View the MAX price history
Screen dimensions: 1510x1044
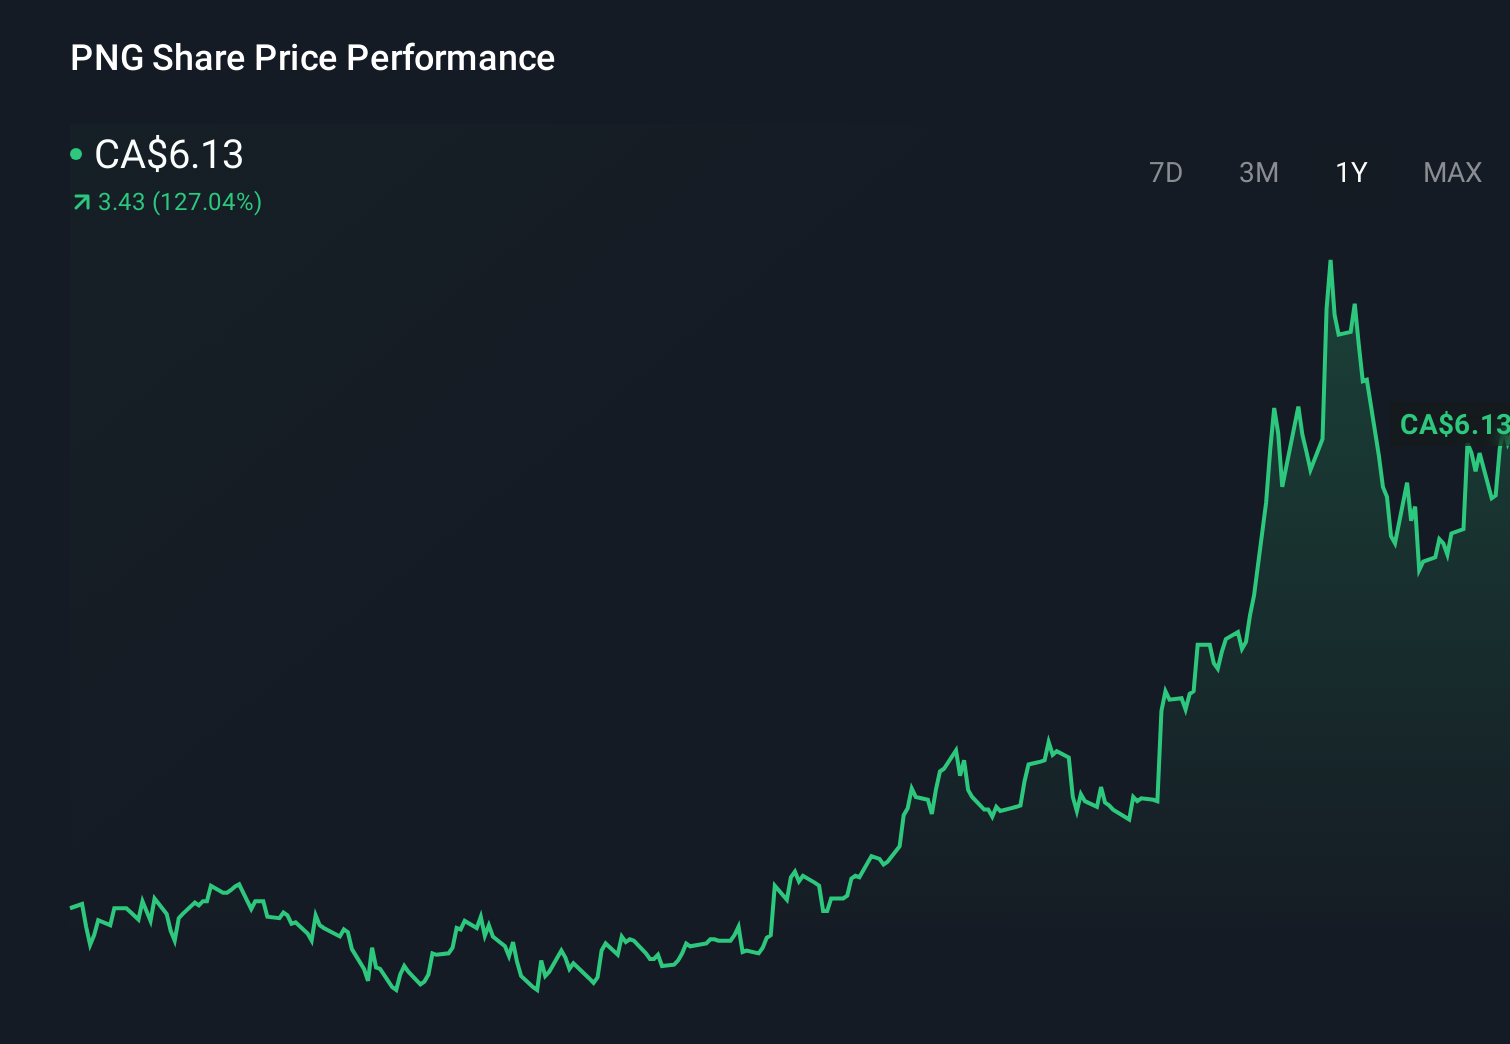(x=1451, y=172)
